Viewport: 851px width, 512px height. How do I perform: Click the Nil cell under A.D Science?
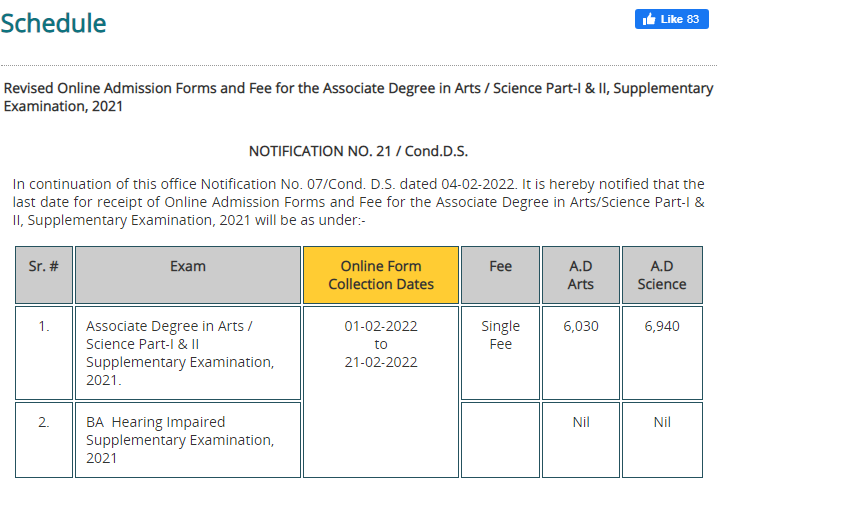tap(662, 440)
